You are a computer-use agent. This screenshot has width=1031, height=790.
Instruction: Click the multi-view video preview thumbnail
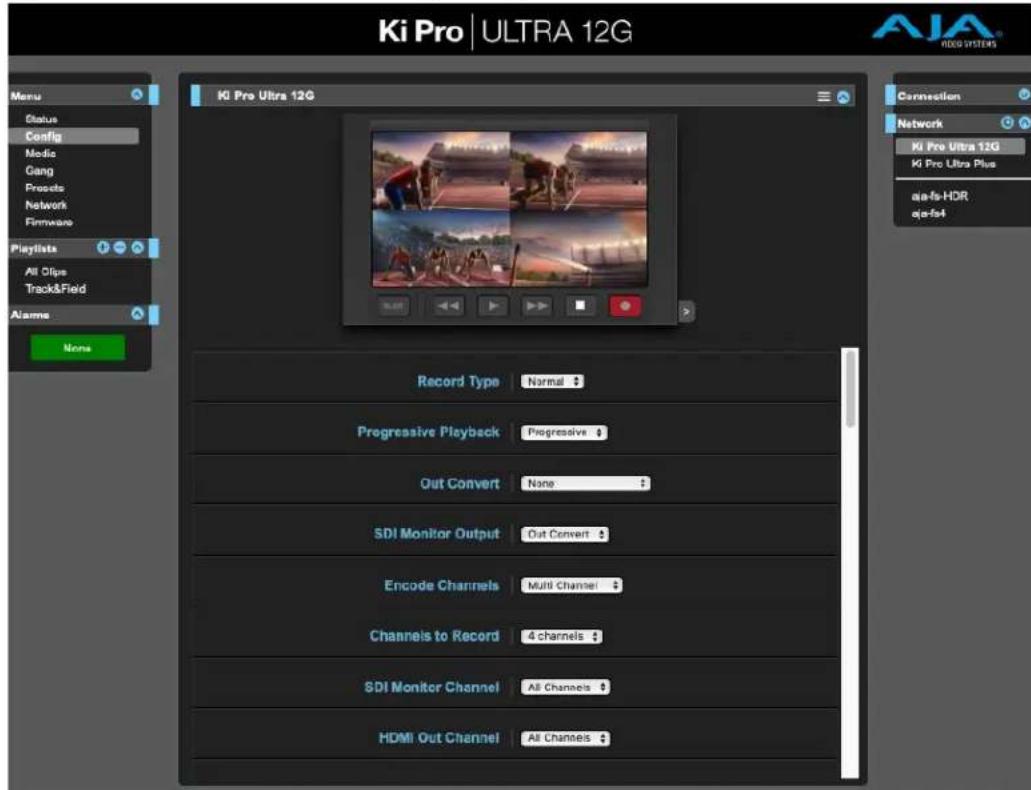(510, 209)
